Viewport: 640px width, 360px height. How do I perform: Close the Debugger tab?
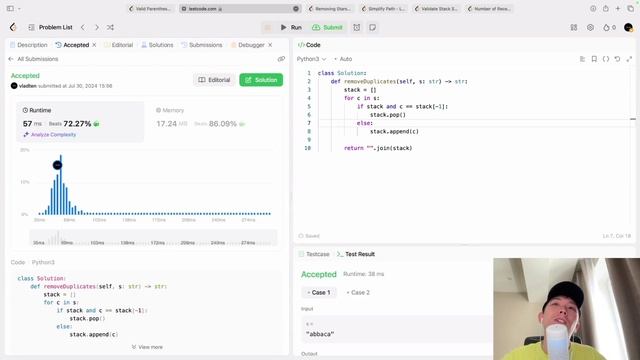(270, 45)
